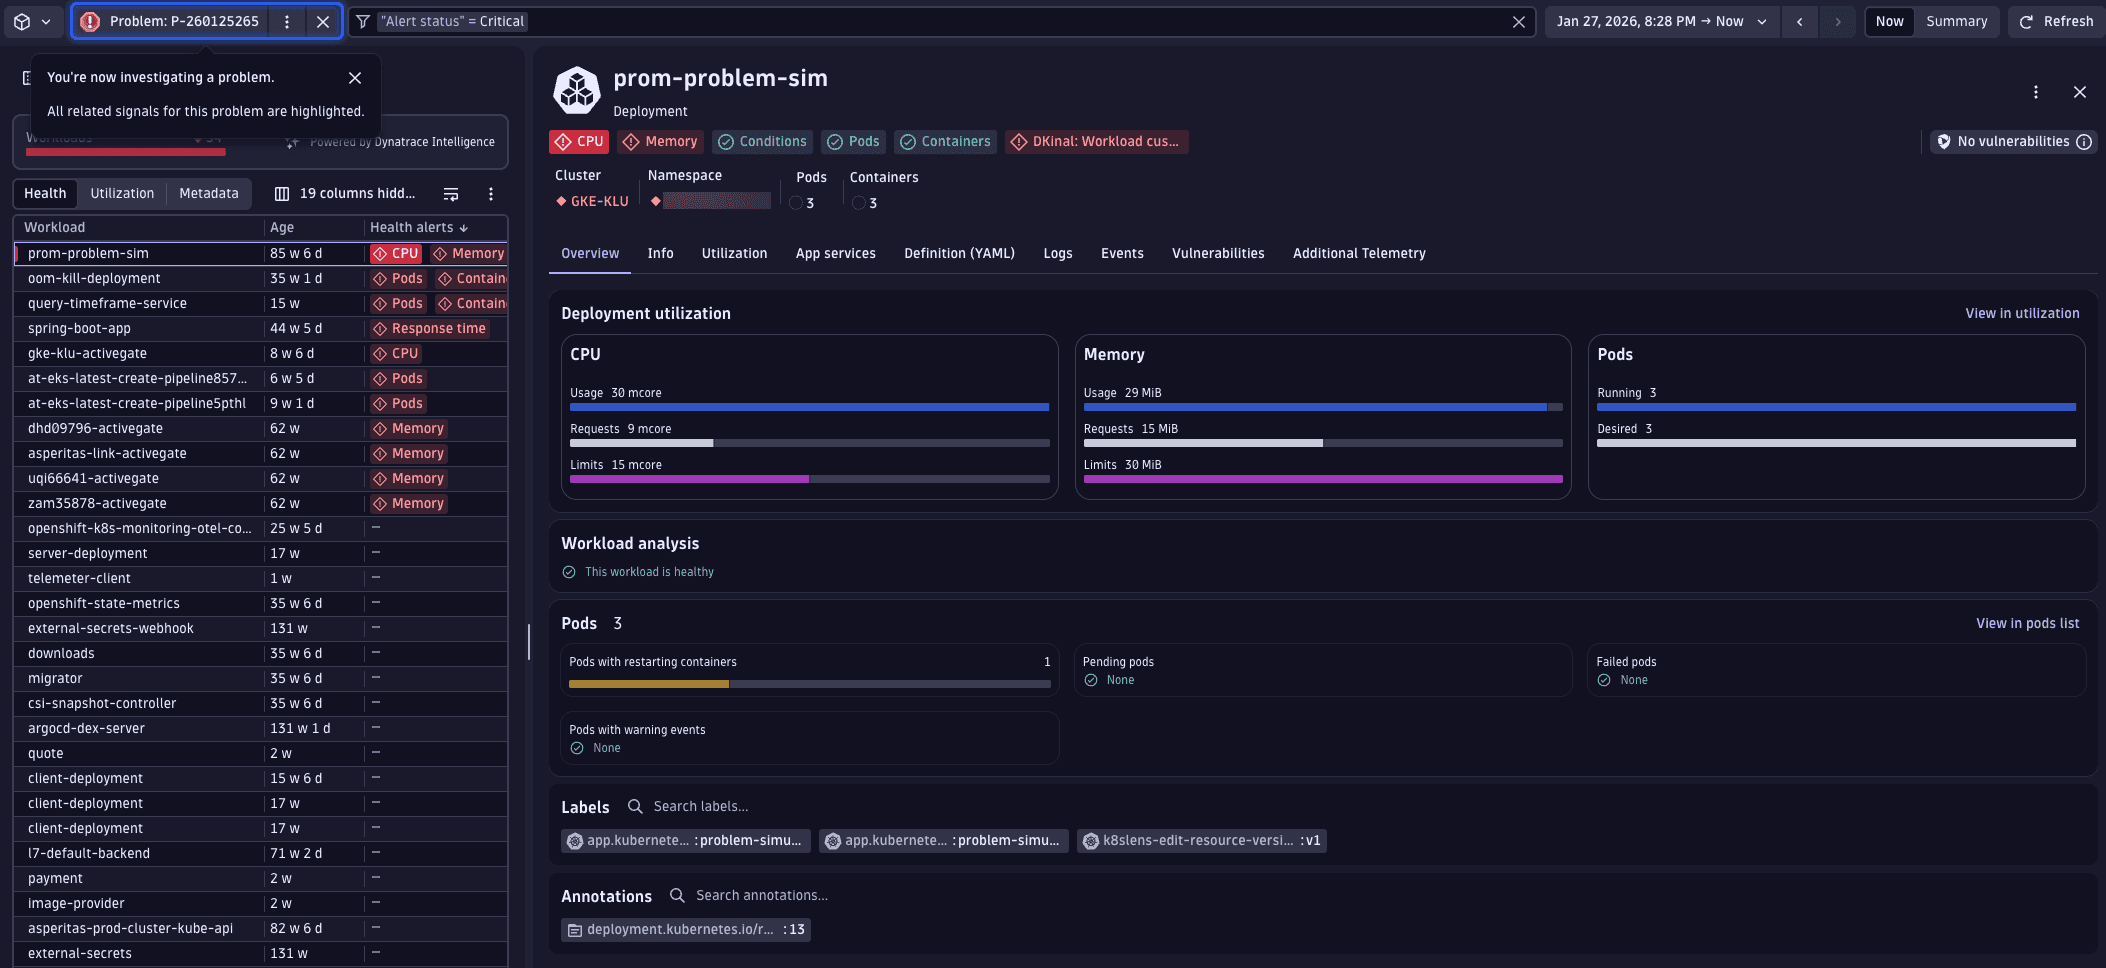2106x968 pixels.
Task: Click the Summary button
Action: tap(1957, 20)
